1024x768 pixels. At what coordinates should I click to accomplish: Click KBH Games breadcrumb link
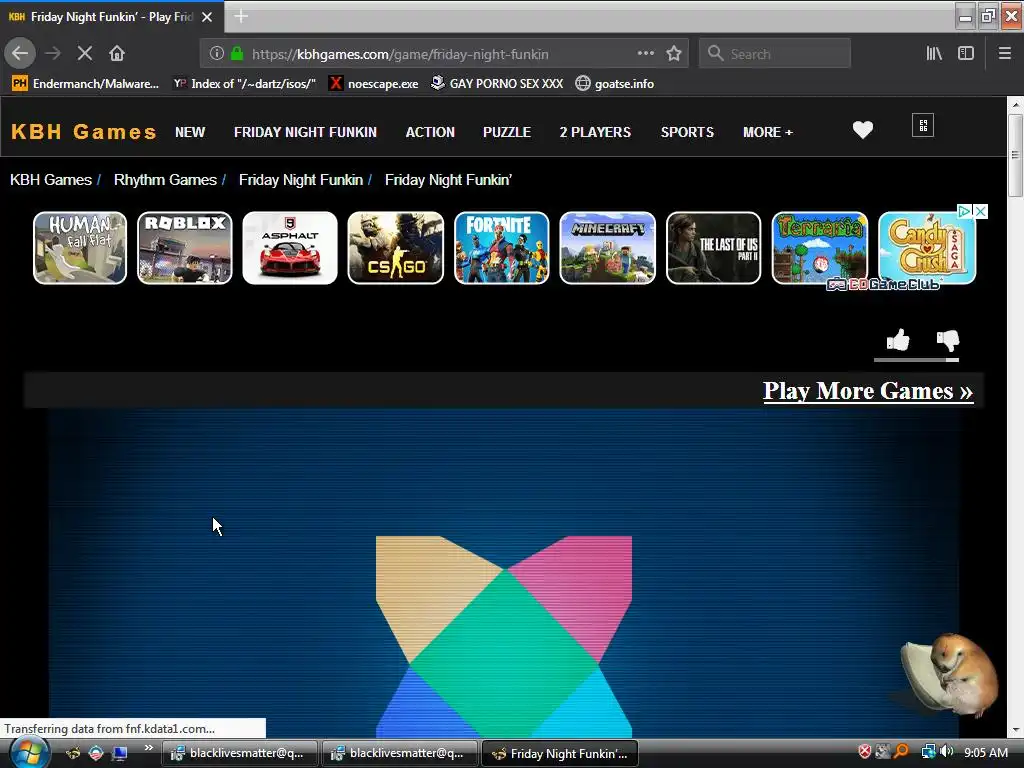(x=51, y=180)
